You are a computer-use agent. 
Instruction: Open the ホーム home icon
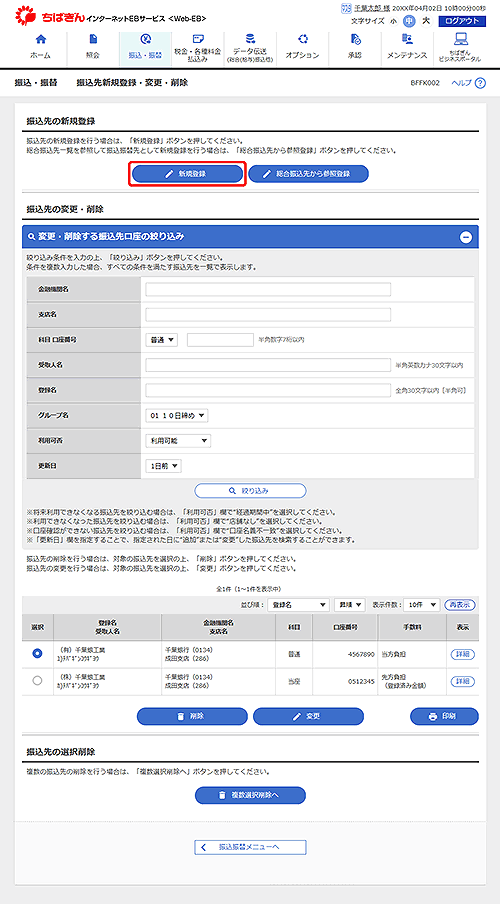pyautogui.click(x=40, y=40)
